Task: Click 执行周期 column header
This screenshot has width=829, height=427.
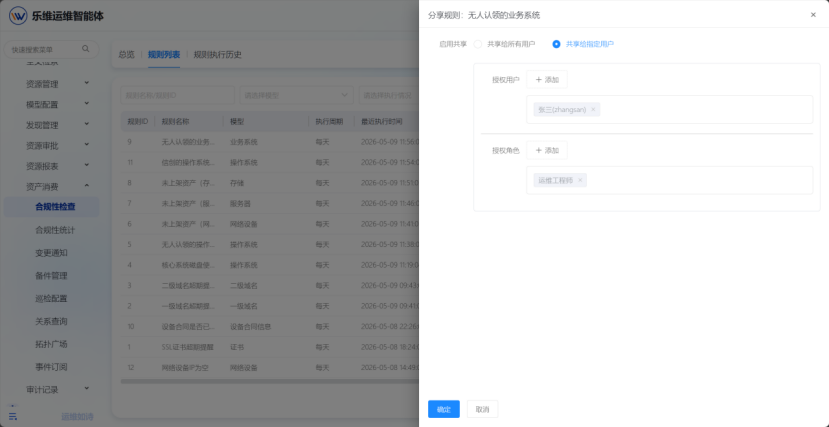Action: coord(329,122)
